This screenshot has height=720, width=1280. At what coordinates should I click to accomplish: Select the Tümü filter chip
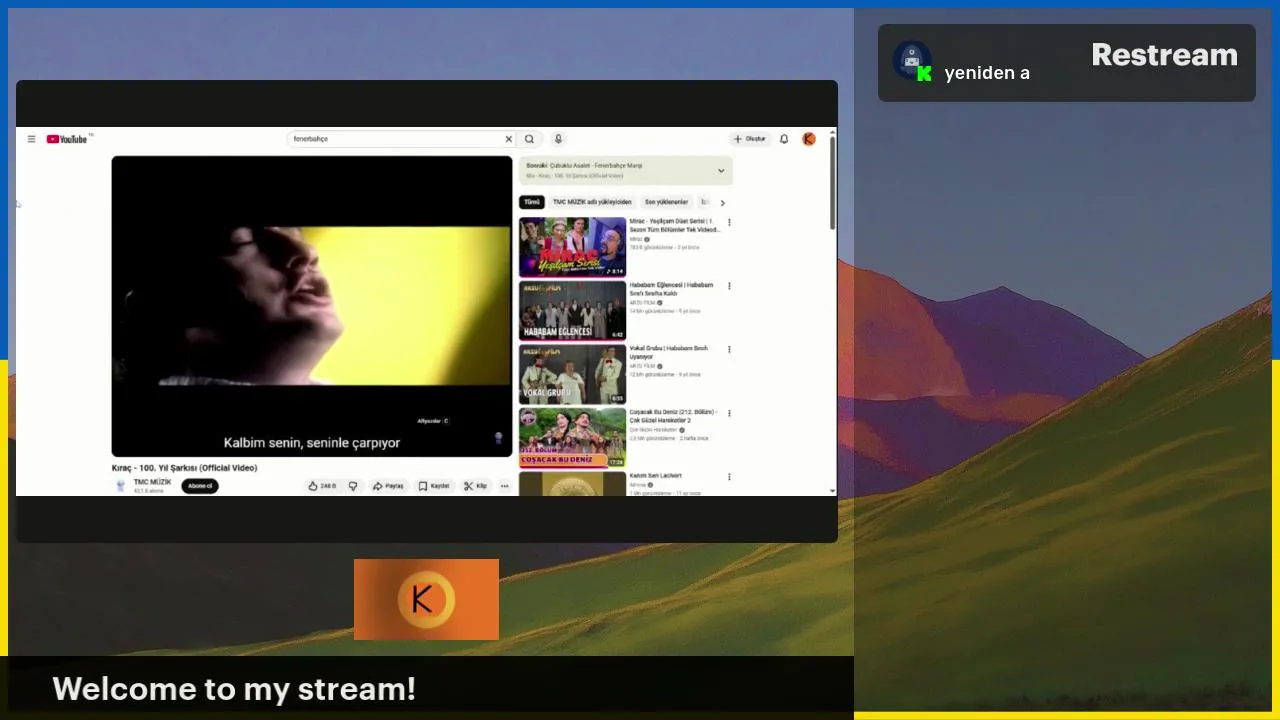(x=532, y=202)
